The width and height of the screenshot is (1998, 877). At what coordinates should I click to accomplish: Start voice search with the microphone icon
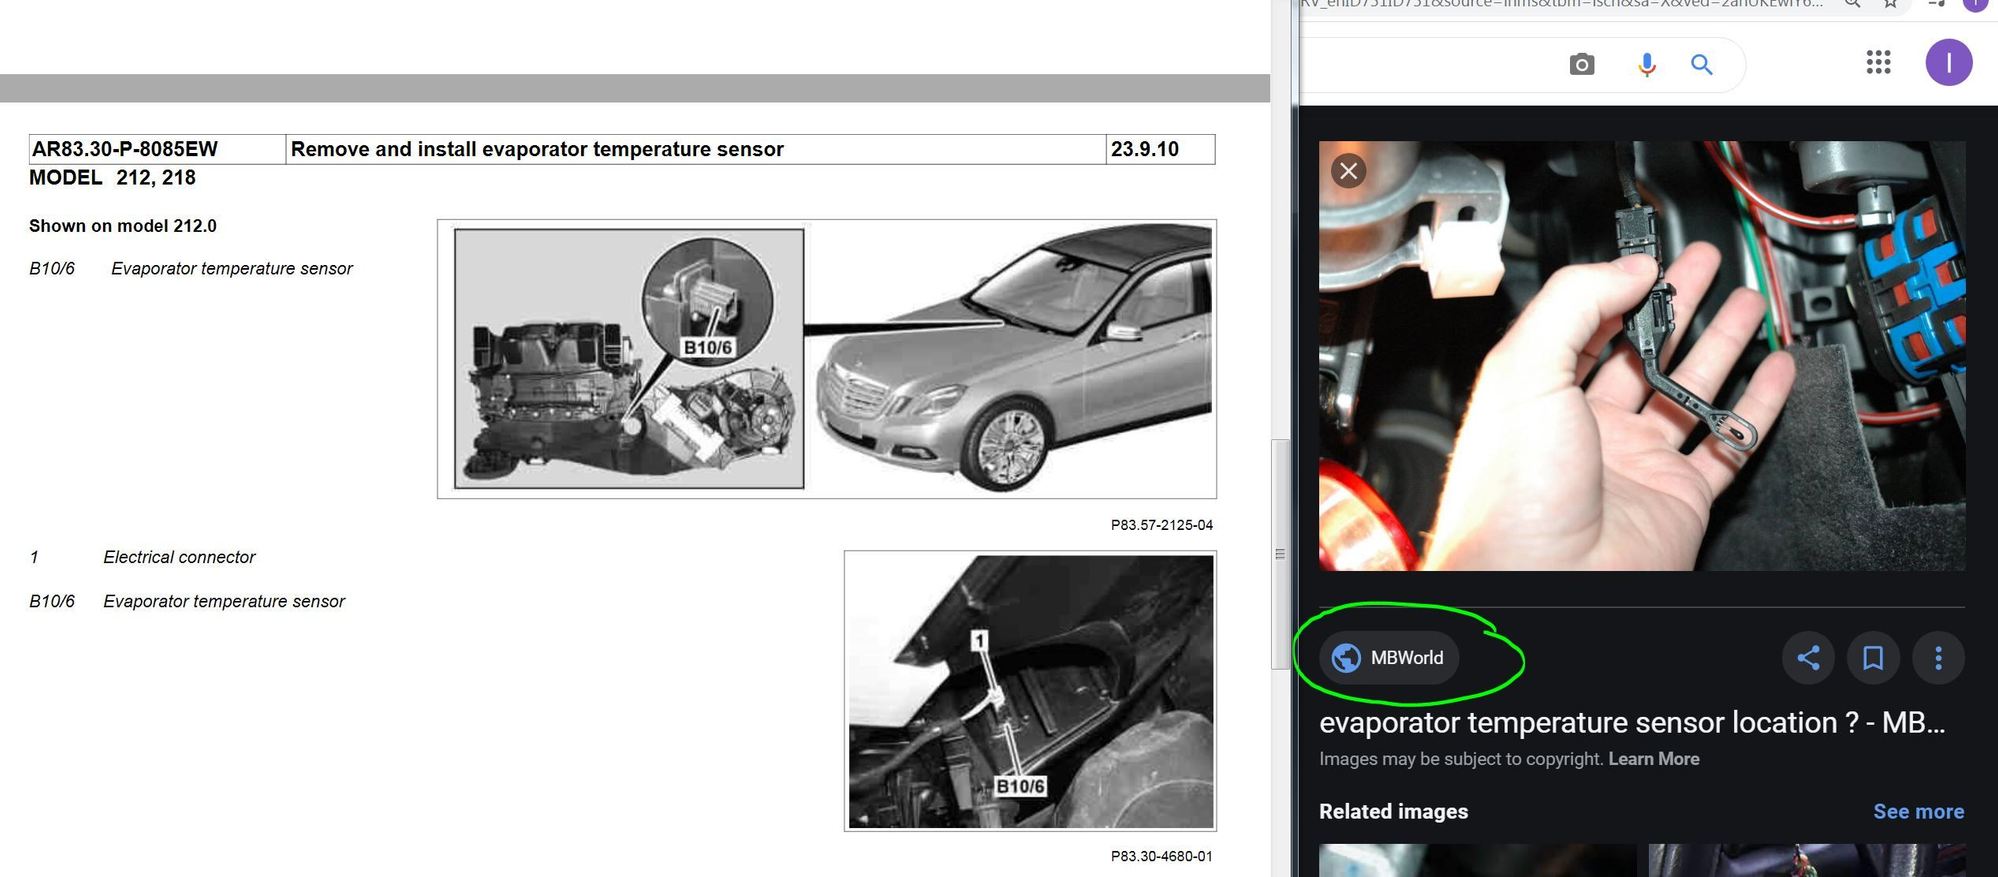[x=1646, y=65]
